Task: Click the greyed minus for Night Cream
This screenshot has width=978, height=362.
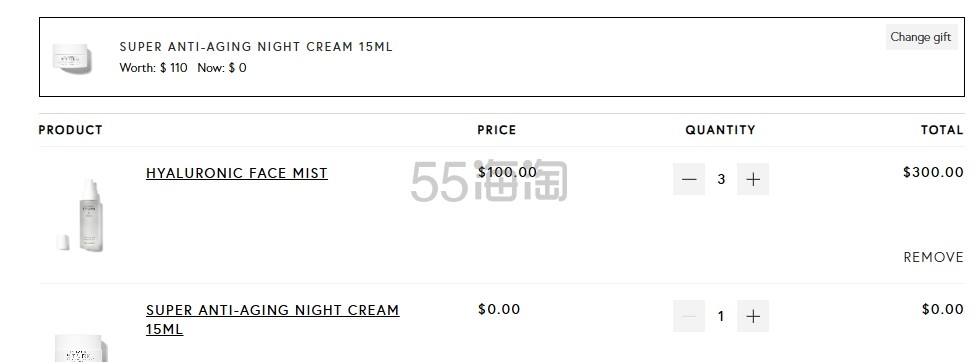Action: point(689,316)
